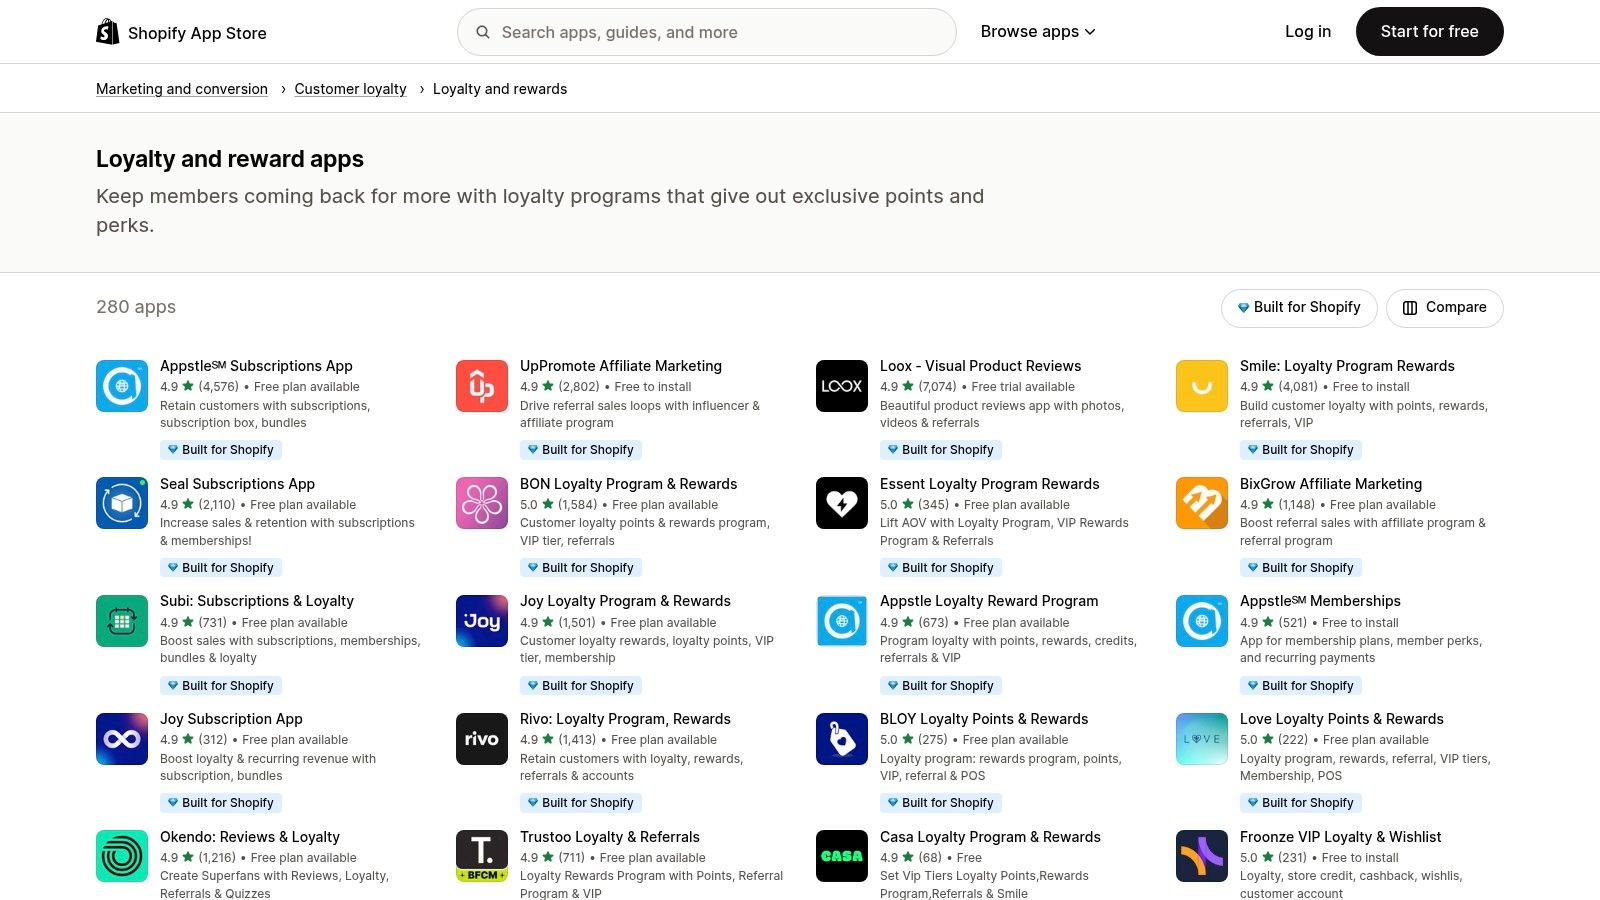1600x900 pixels.
Task: Open Loox - Visual Product Reviews title
Action: [x=981, y=366]
